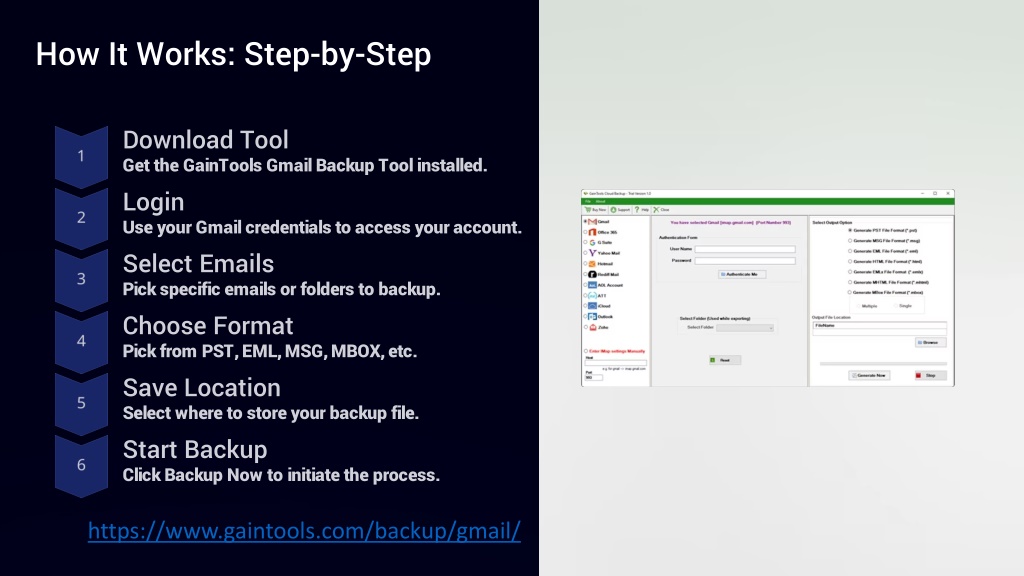
Task: Click "Select where to store your backup file."
Action: (271, 413)
